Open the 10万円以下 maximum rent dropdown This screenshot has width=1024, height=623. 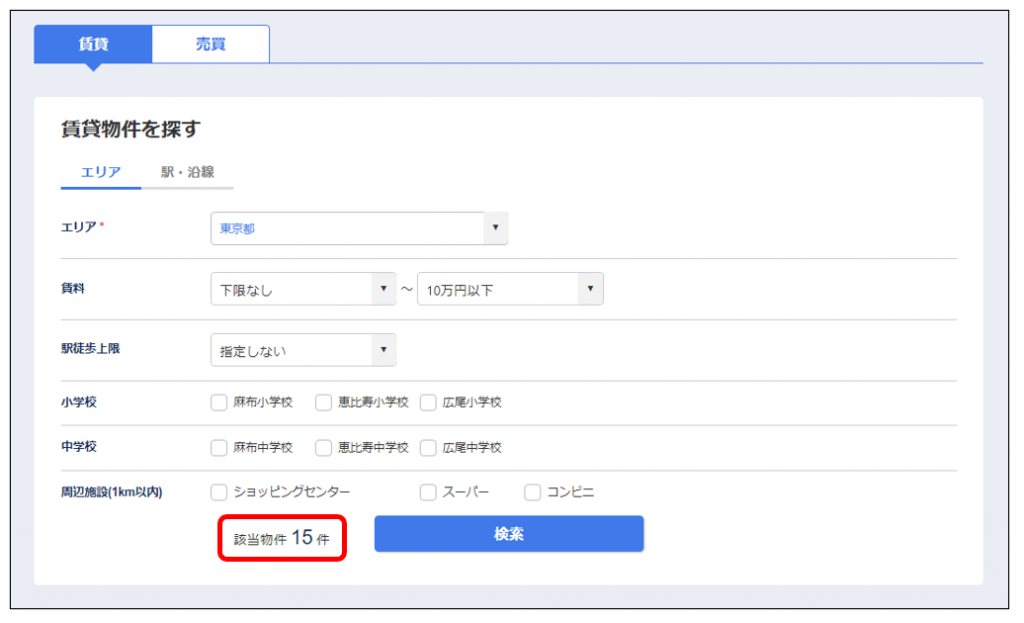(x=510, y=290)
